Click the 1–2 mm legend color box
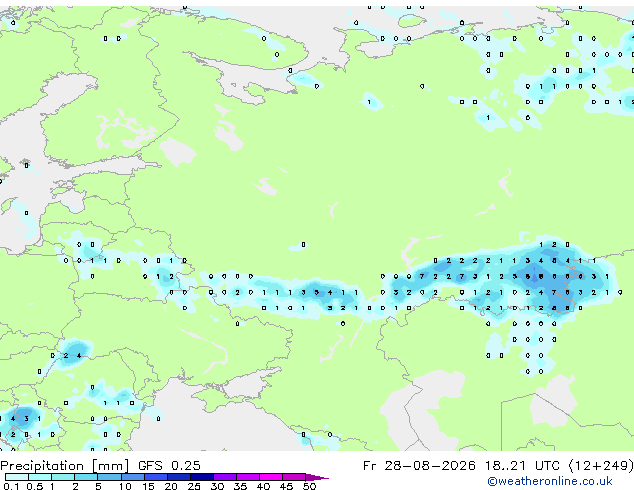634x490 pixels. (63, 477)
